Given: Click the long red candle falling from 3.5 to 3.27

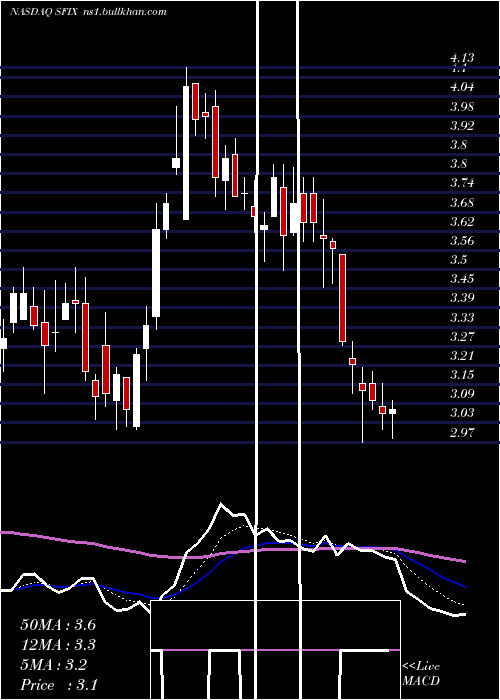Looking at the screenshot, I should point(342,298).
